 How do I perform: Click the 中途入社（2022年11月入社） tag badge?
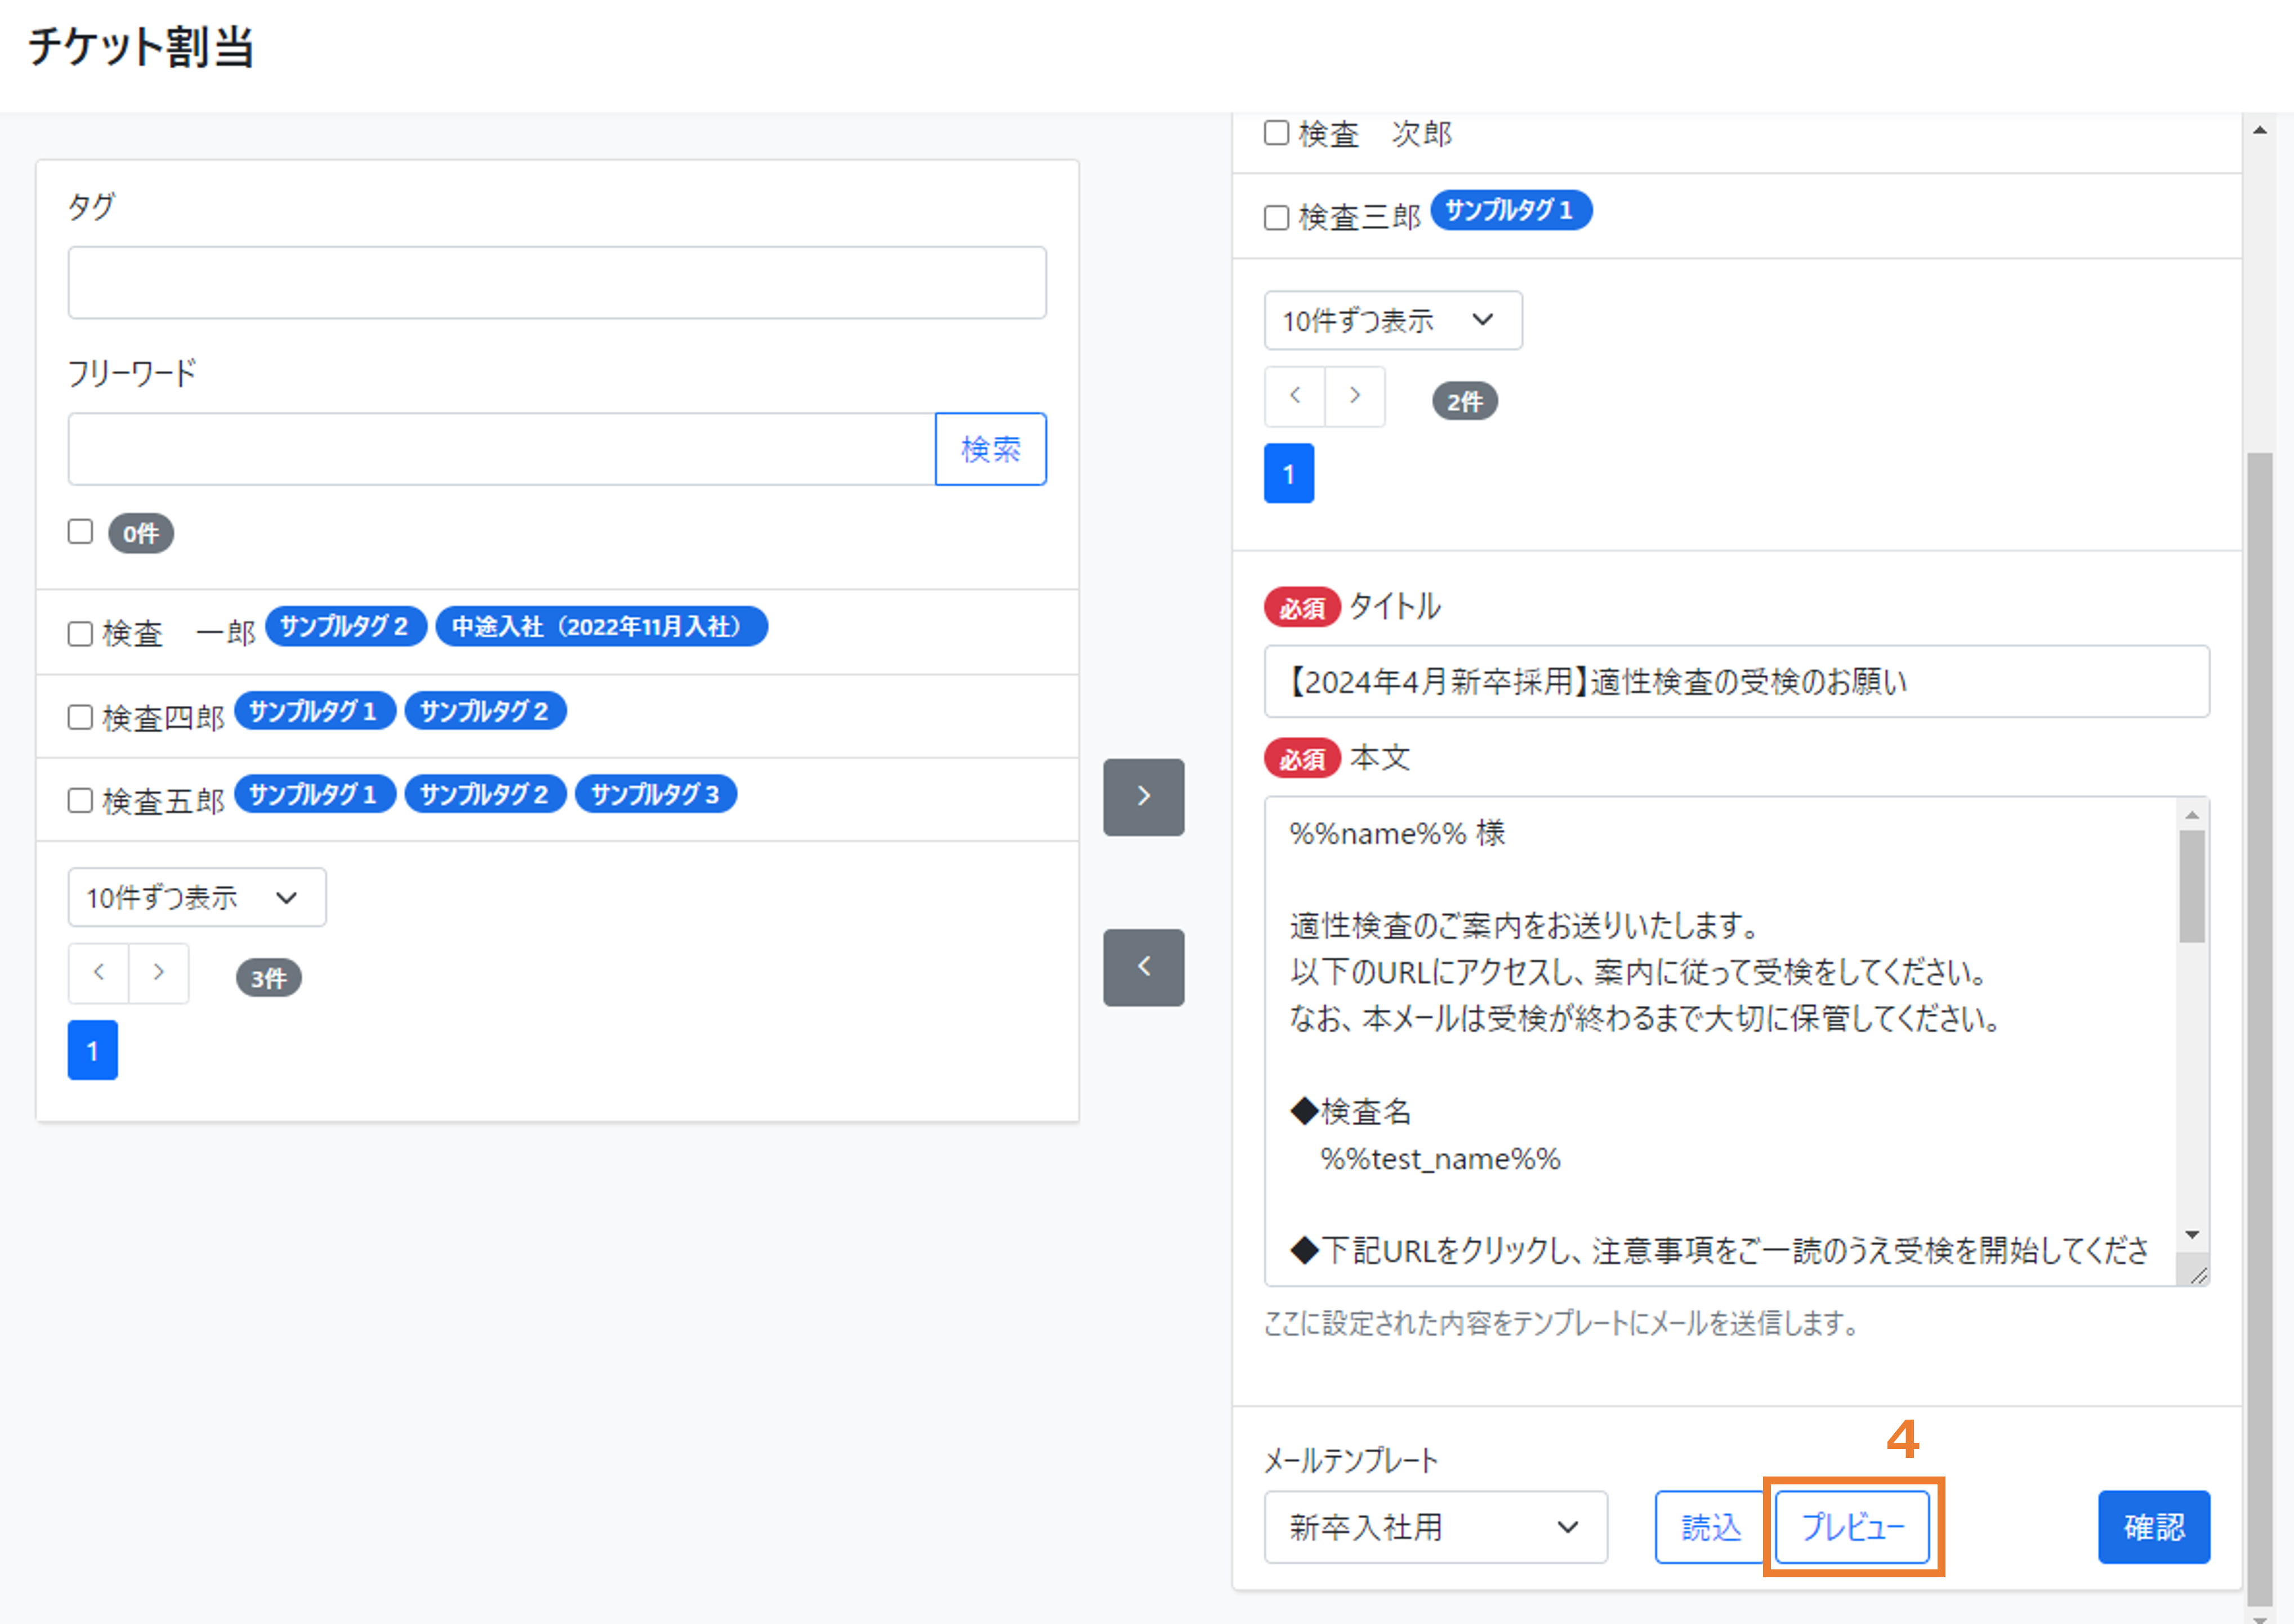click(x=601, y=627)
